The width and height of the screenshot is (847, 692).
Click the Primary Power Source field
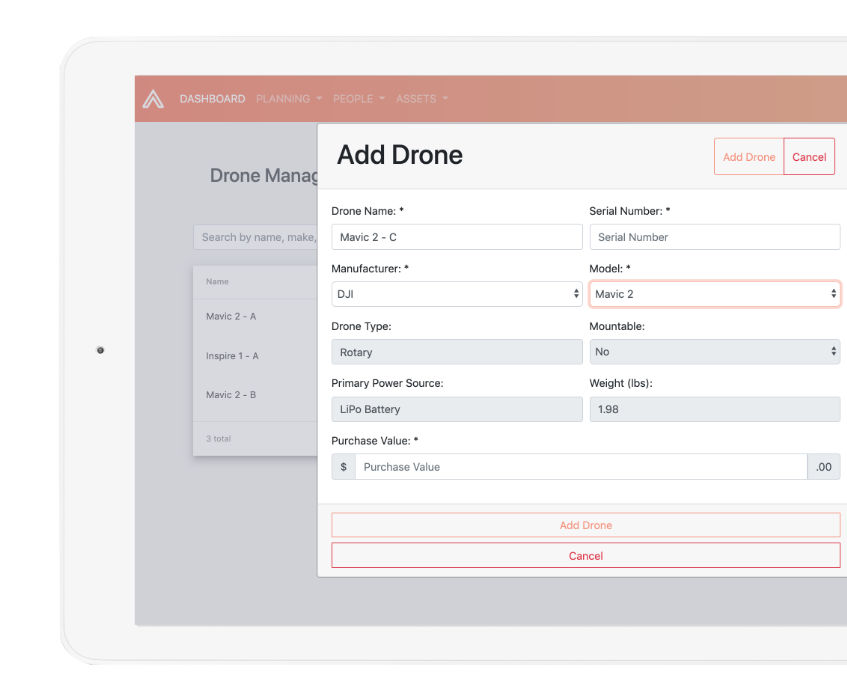point(457,409)
